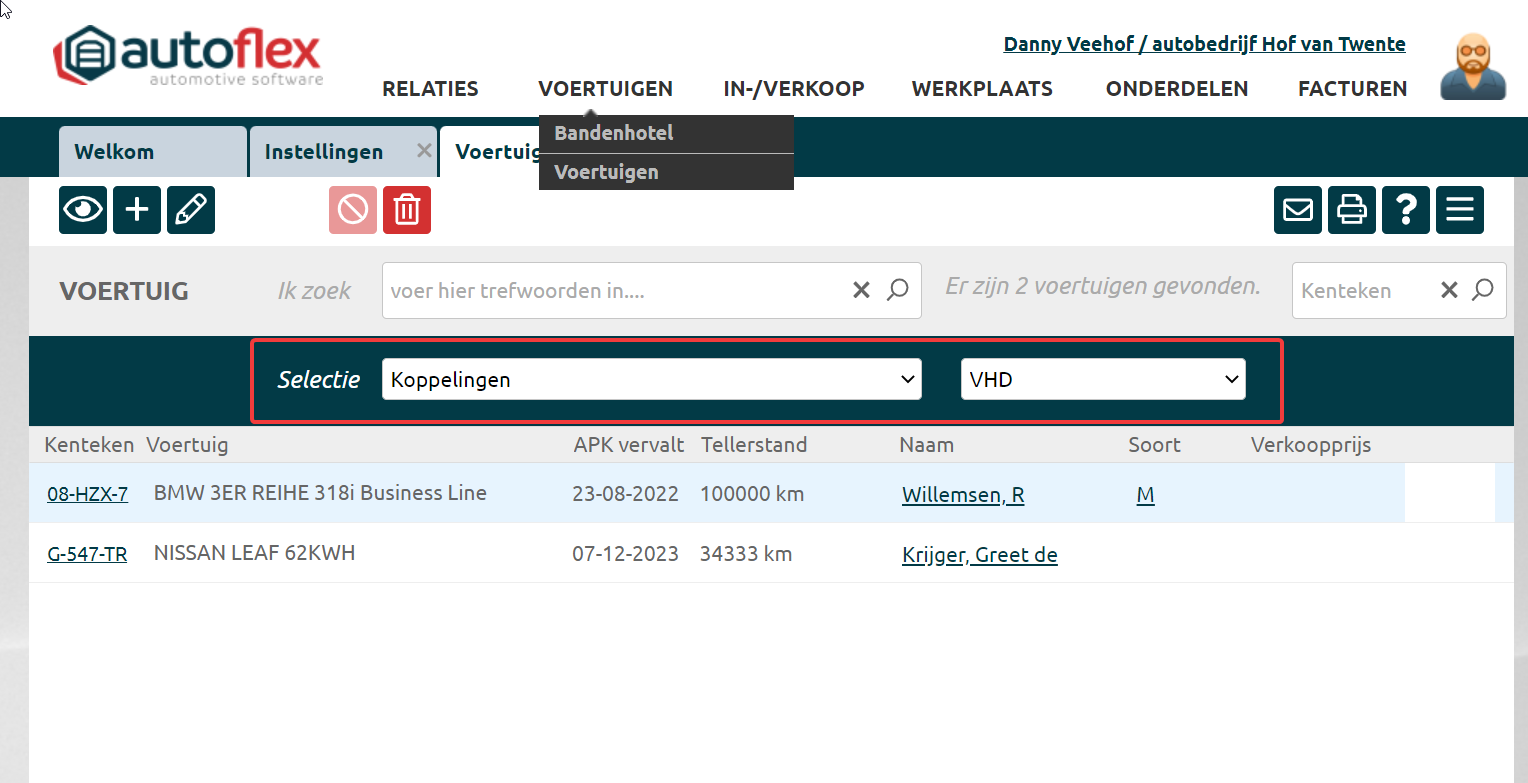This screenshot has width=1528, height=783.
Task: Open the envelope email icon
Action: (x=1298, y=210)
